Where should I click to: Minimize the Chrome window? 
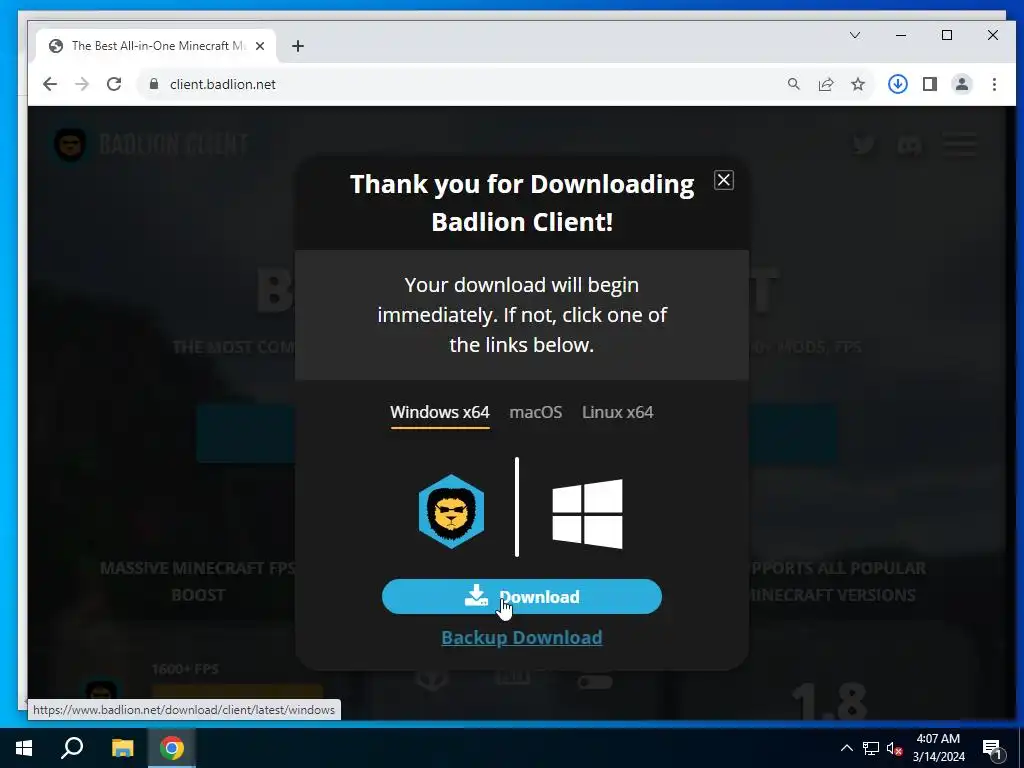point(901,35)
